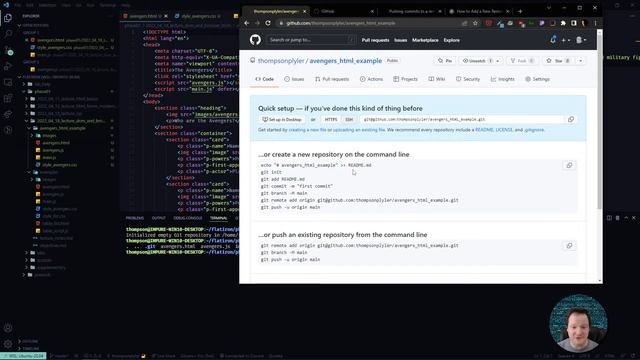Open the repository Security tab
Screen dimensions: 640x360
click(468, 79)
